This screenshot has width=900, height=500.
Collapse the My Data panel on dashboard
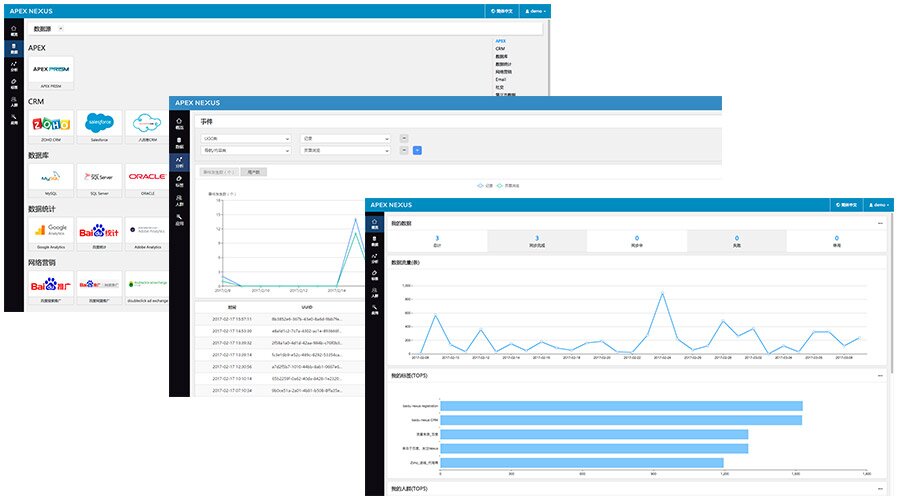880,223
